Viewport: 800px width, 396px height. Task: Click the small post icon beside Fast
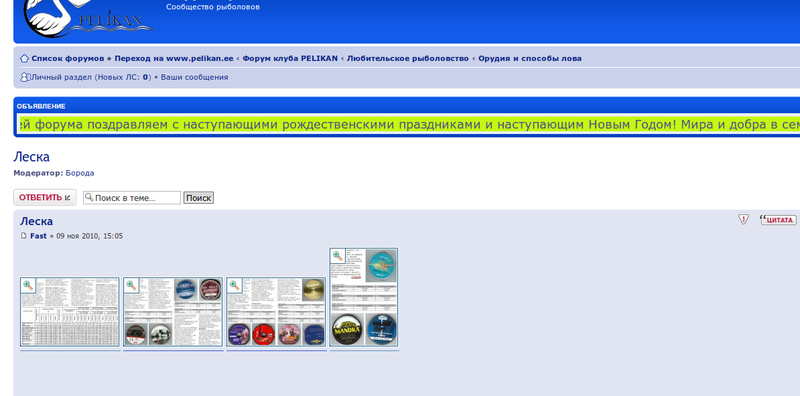point(23,236)
